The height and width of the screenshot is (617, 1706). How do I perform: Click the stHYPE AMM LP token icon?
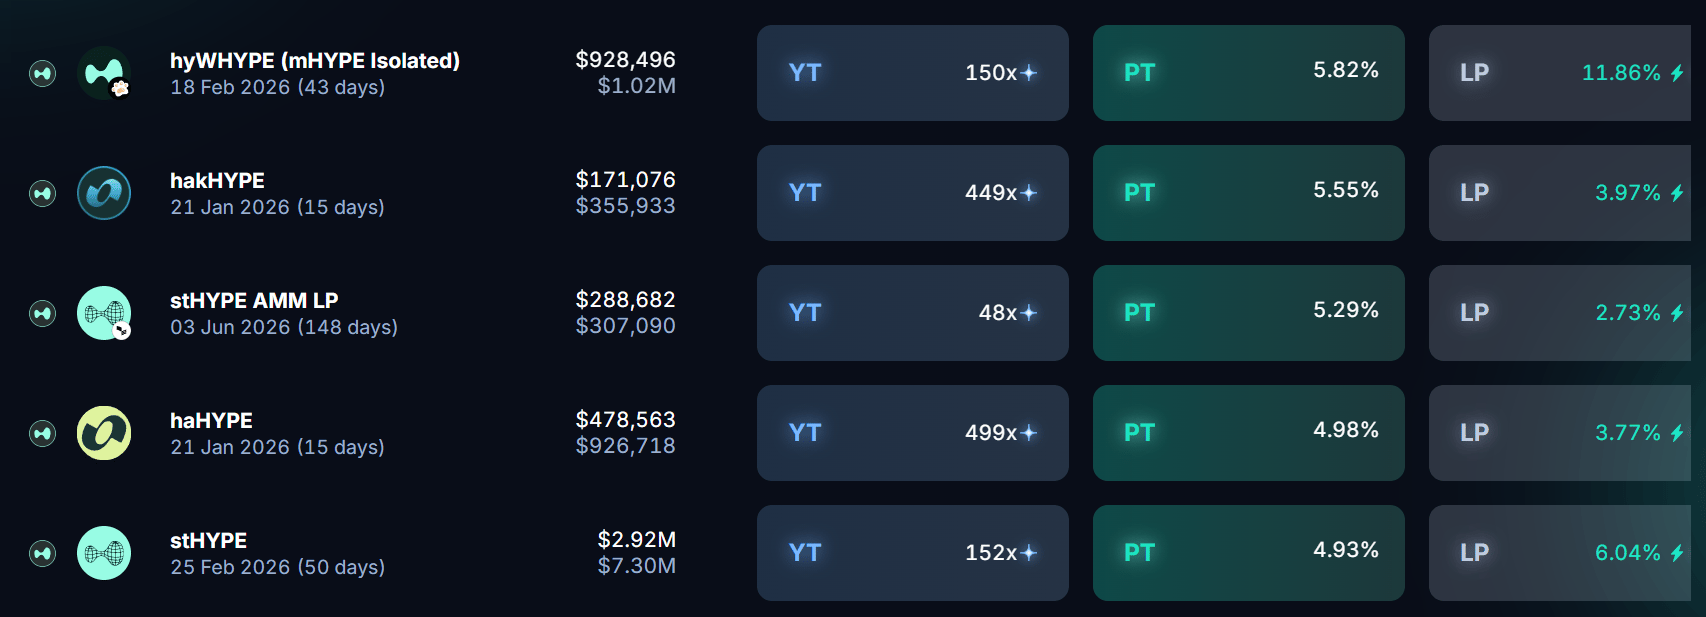pyautogui.click(x=104, y=313)
